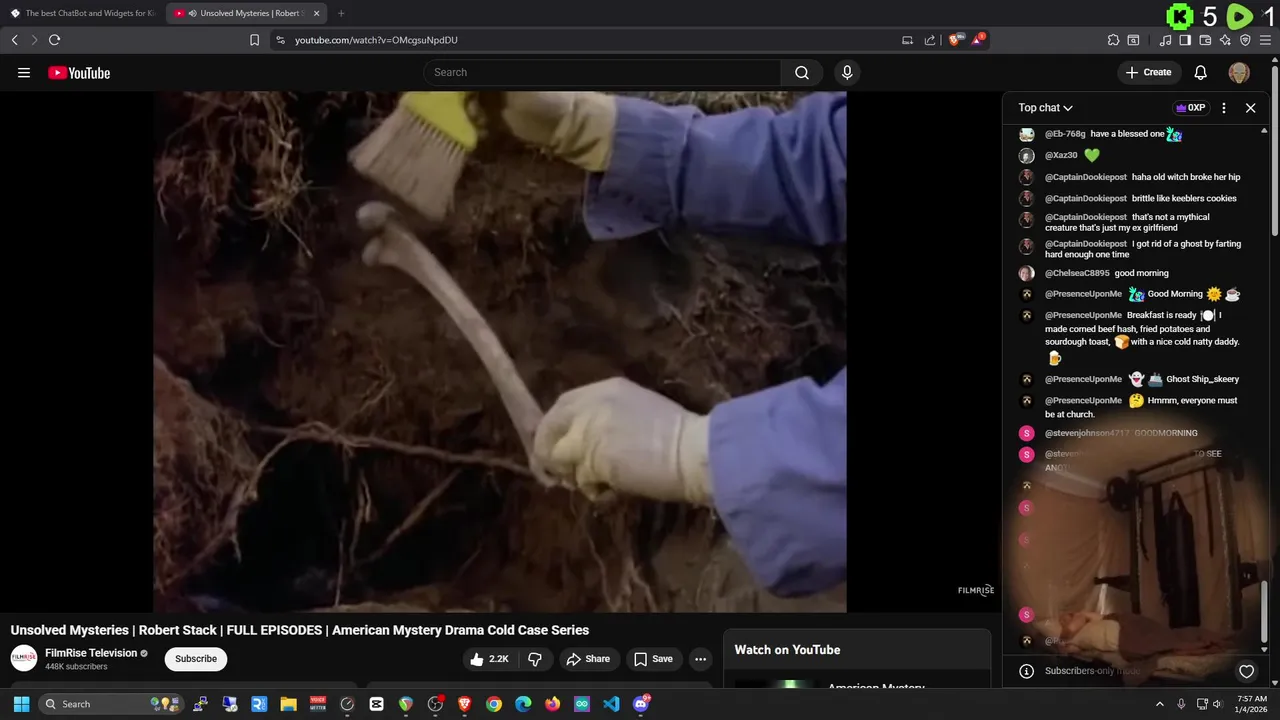This screenshot has width=1280, height=720.
Task: Open the YouTube guide hamburger menu
Action: coord(24,73)
